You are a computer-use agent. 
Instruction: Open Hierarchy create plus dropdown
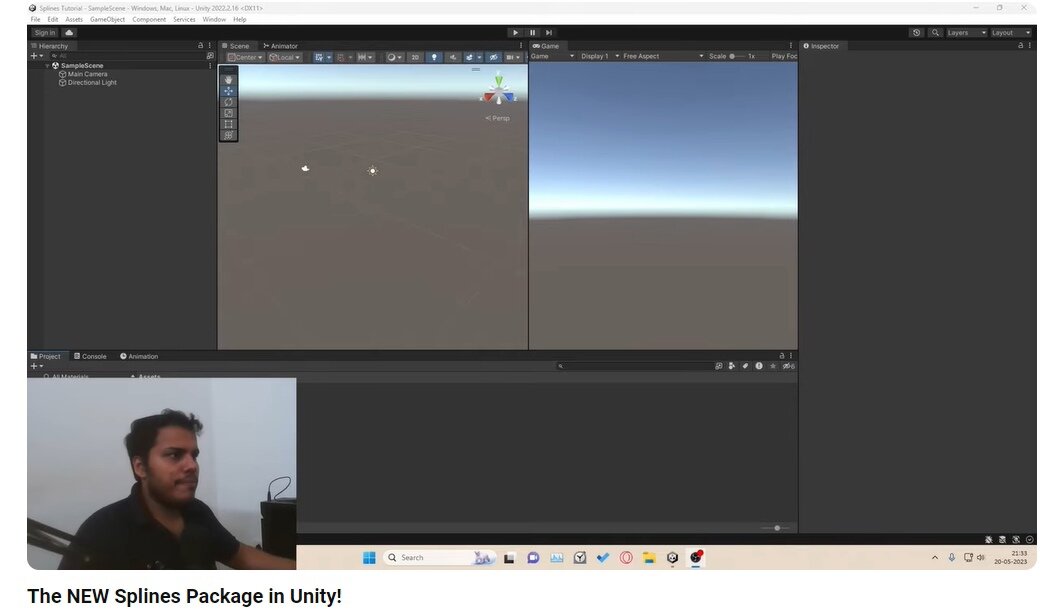coord(37,56)
